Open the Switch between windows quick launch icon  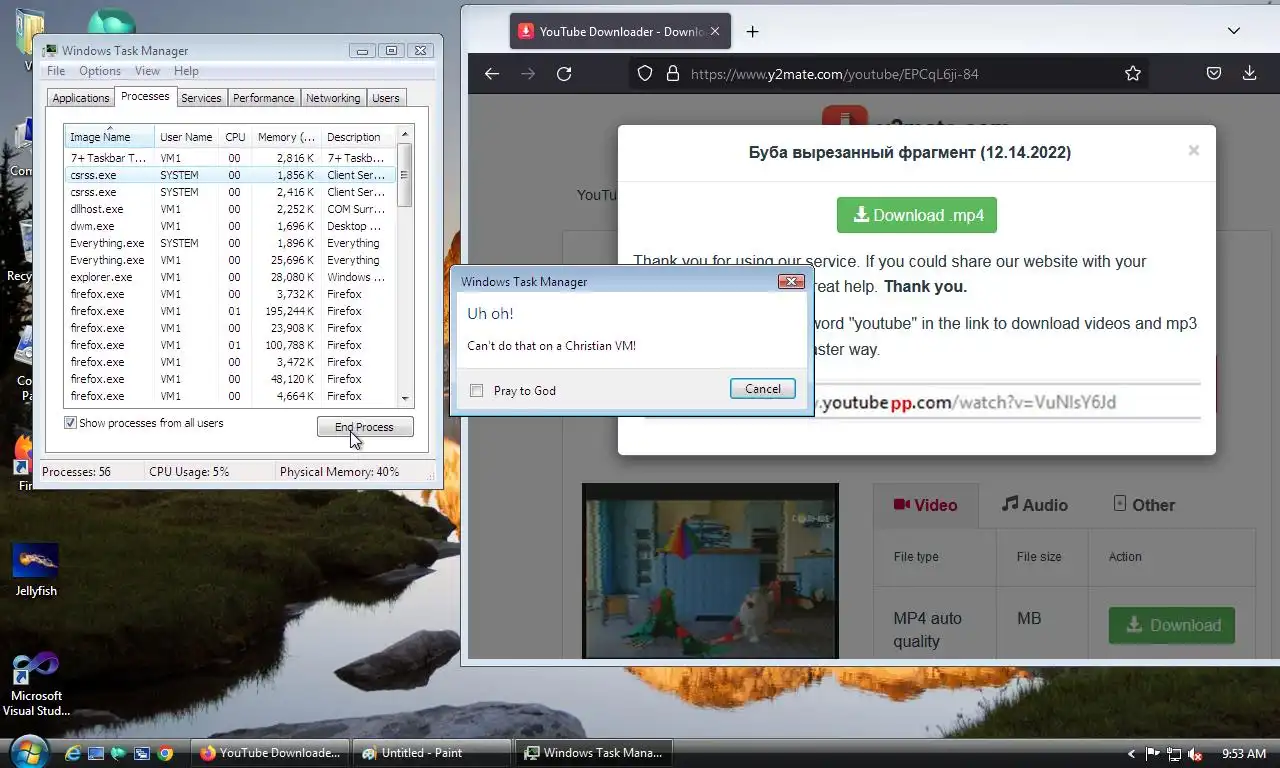[x=142, y=753]
